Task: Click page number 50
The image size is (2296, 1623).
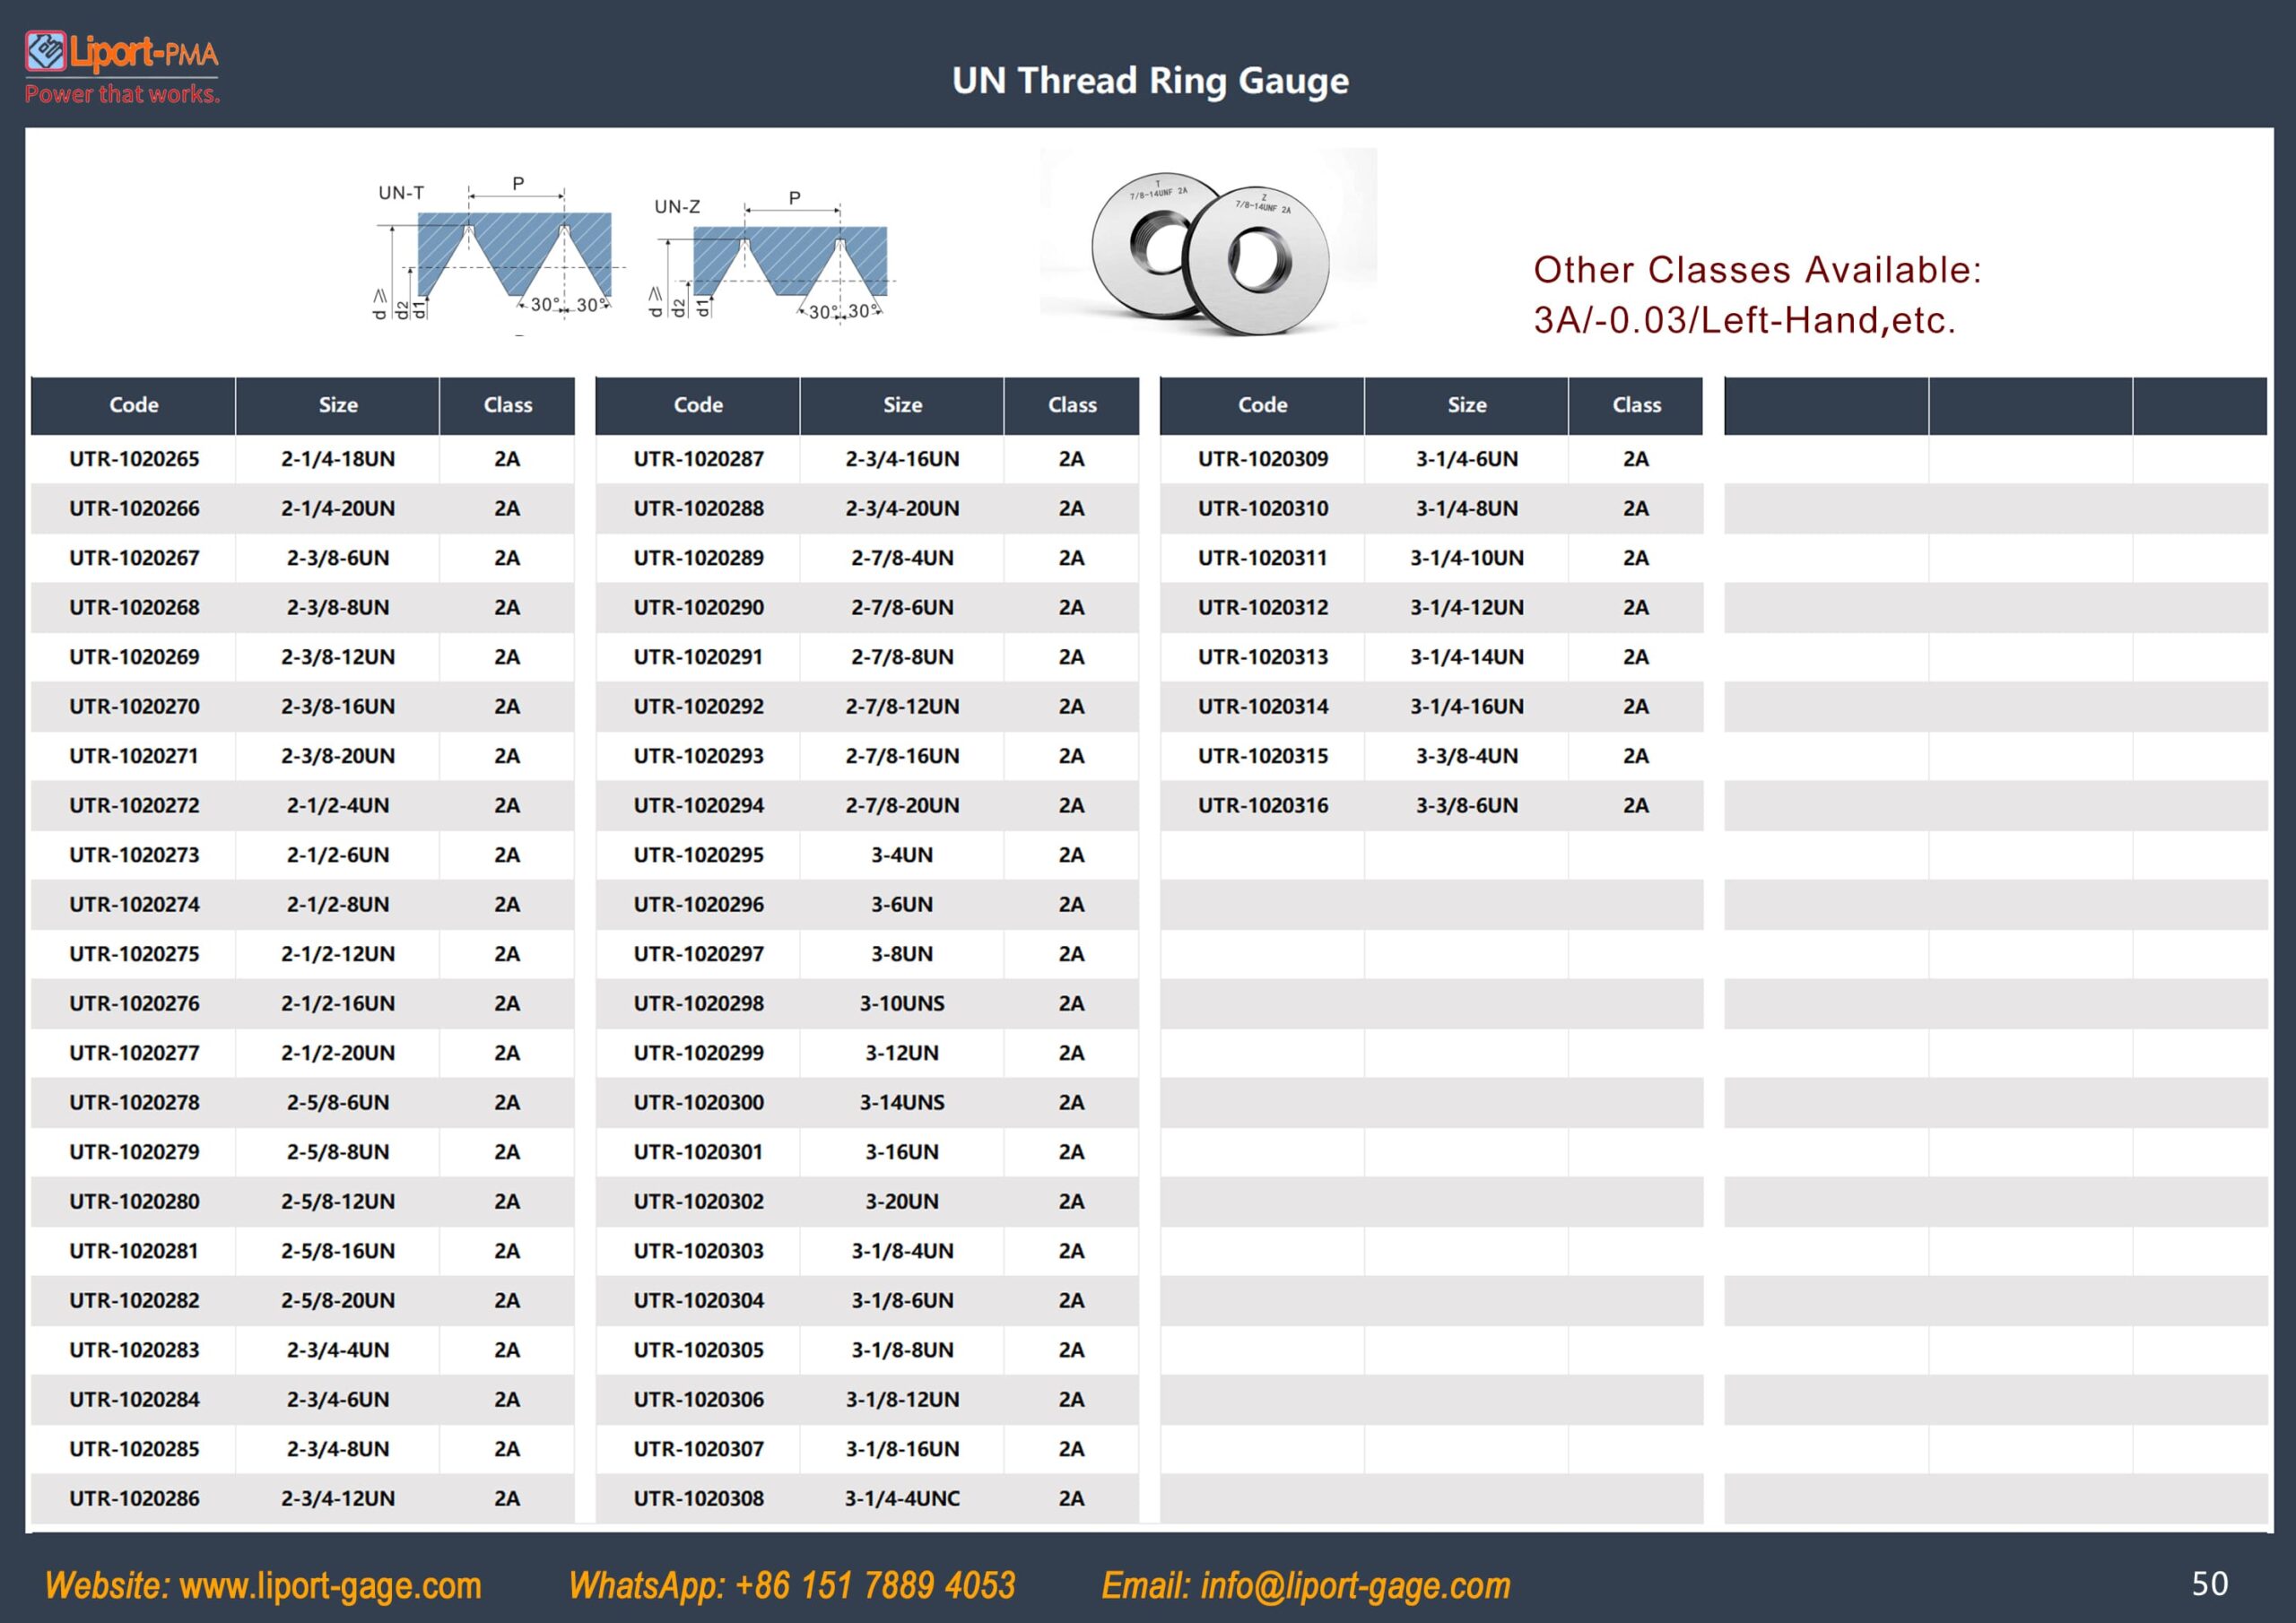Action: (x=2209, y=1584)
